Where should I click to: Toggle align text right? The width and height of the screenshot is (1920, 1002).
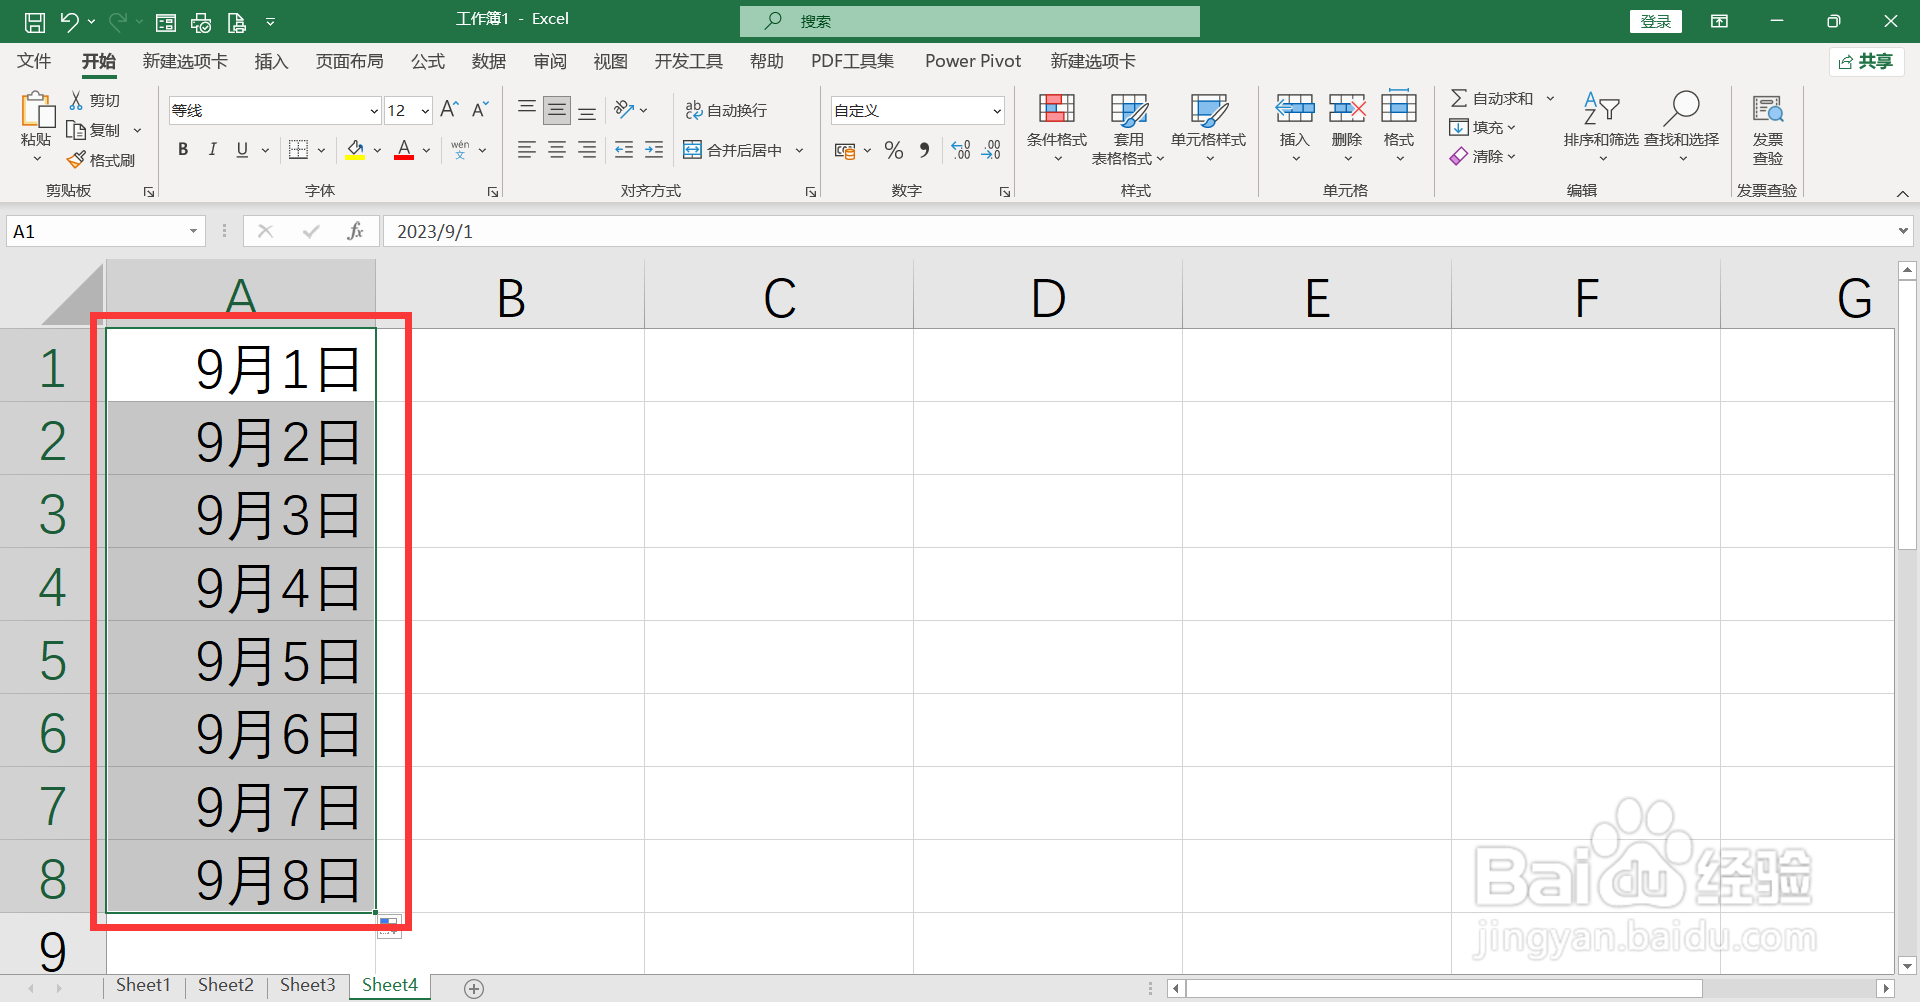[587, 150]
